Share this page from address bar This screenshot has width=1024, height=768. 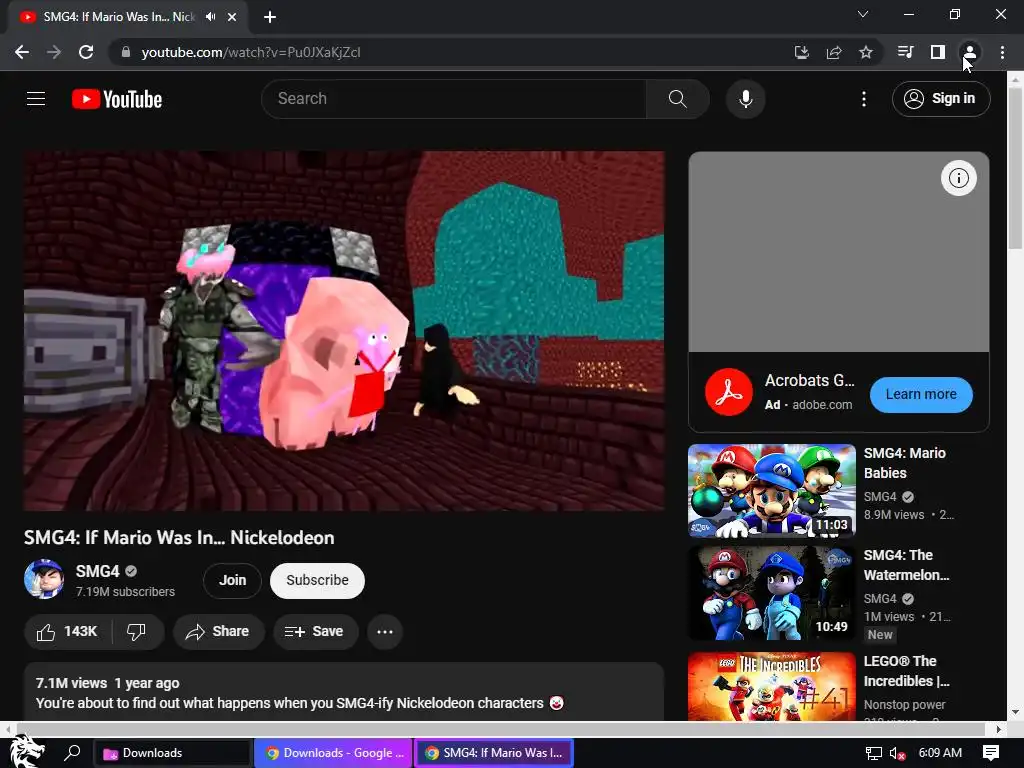coord(833,52)
